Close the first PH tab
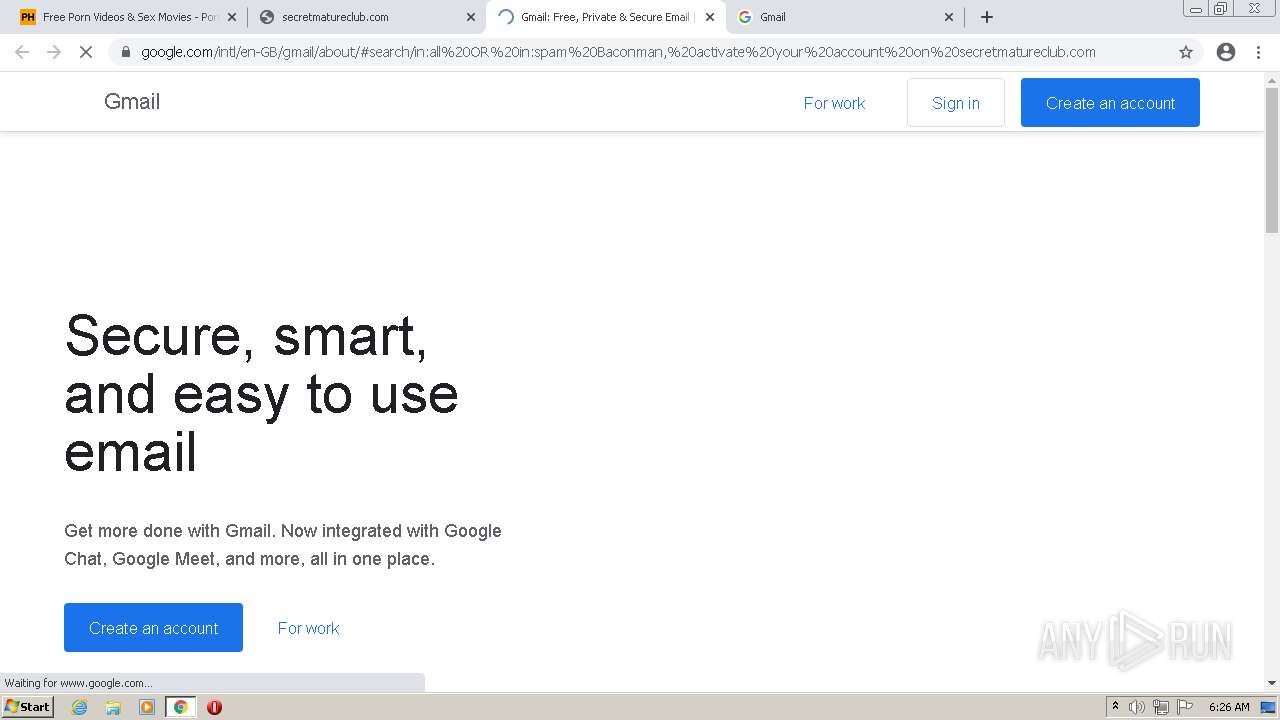Image resolution: width=1280 pixels, height=720 pixels. click(232, 17)
